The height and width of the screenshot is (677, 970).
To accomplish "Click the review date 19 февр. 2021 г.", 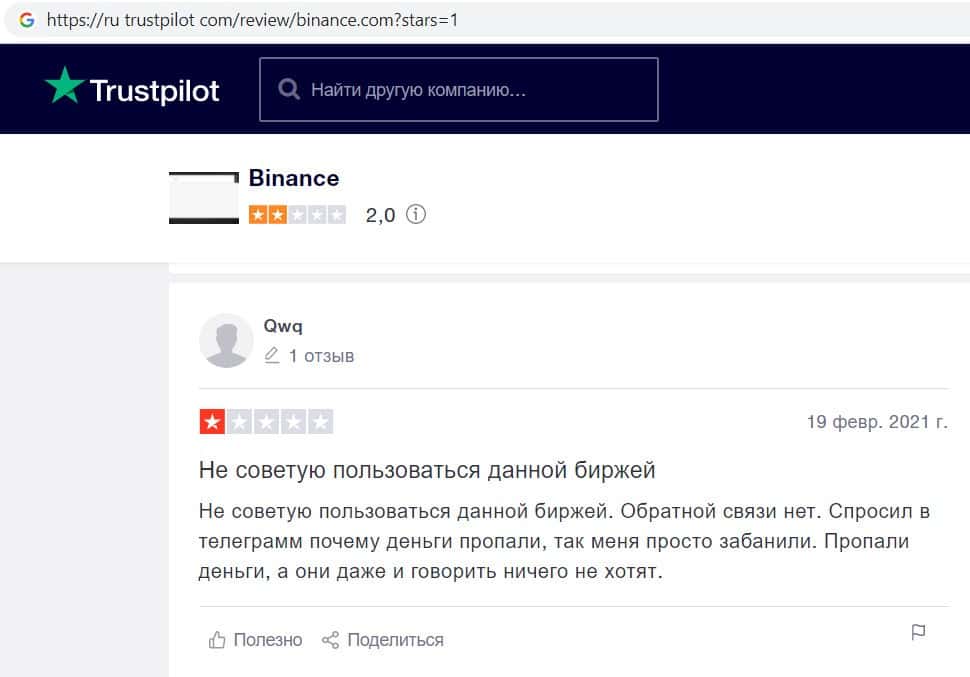I will (x=877, y=422).
